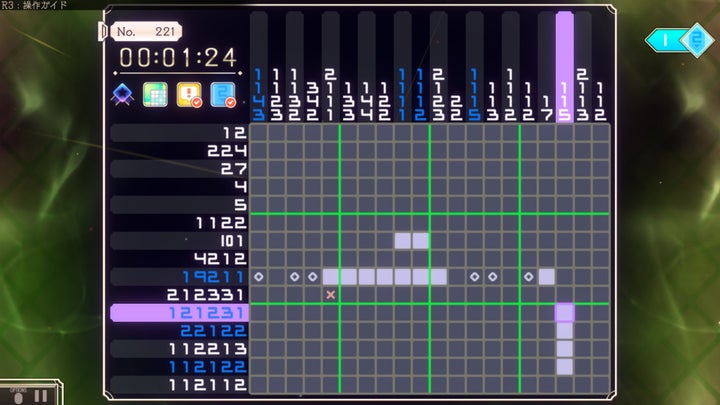
Task: Click the R3 operation guide label
Action: tap(34, 5)
